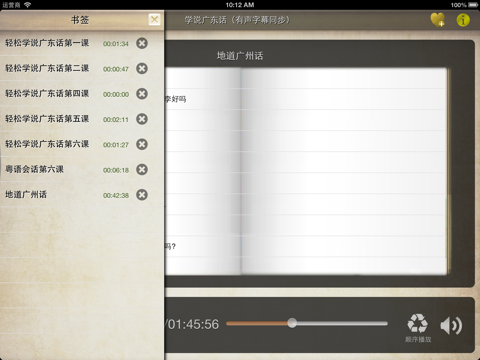Mute the audio with speaker icon
The height and width of the screenshot is (360, 480).
(x=451, y=325)
